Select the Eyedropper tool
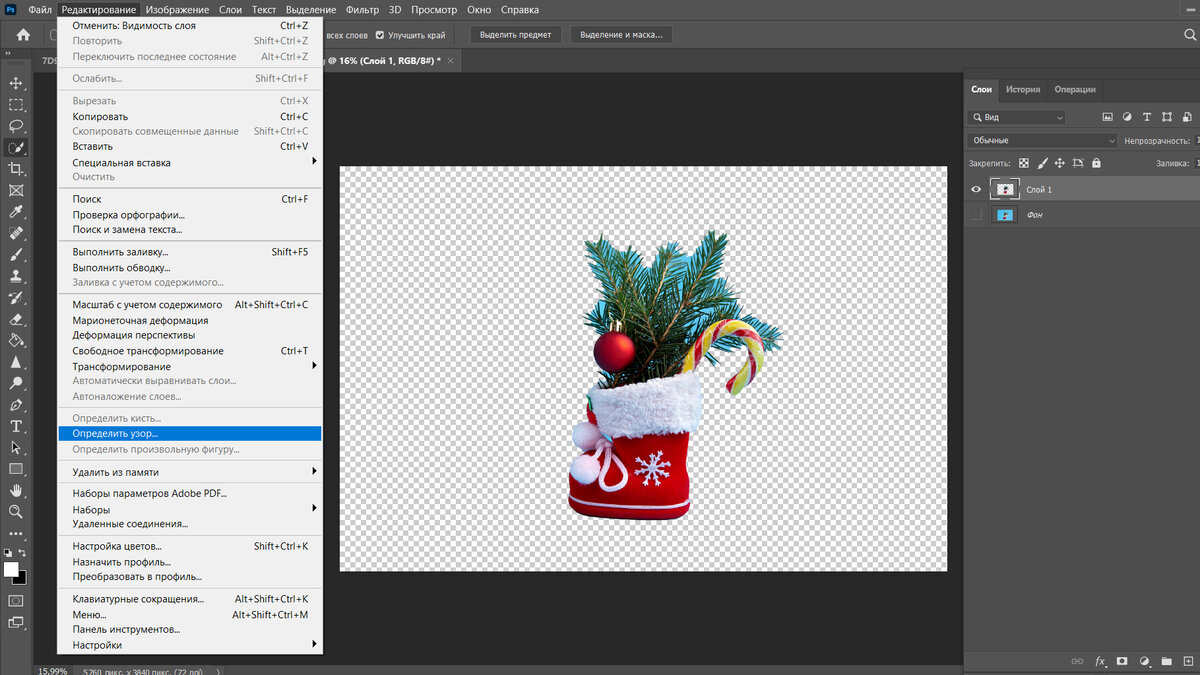 point(16,212)
